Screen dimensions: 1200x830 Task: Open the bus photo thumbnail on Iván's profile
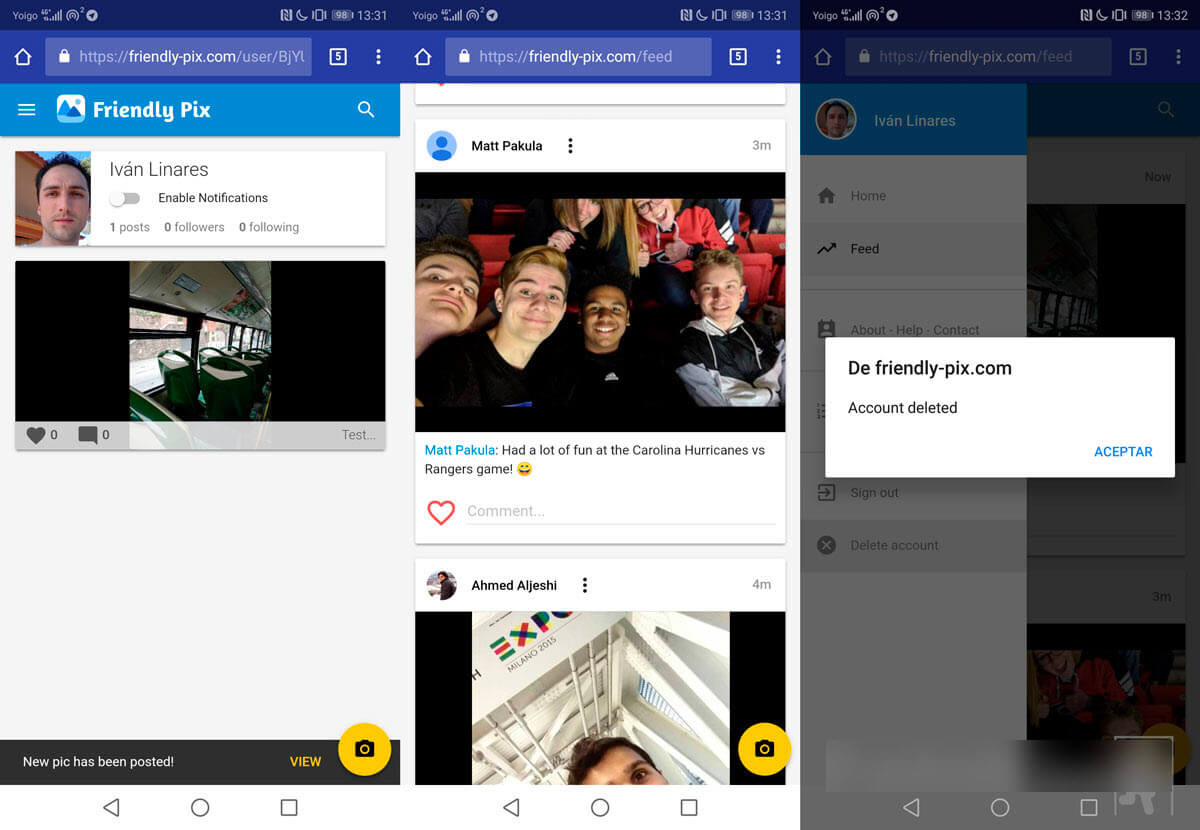[200, 340]
